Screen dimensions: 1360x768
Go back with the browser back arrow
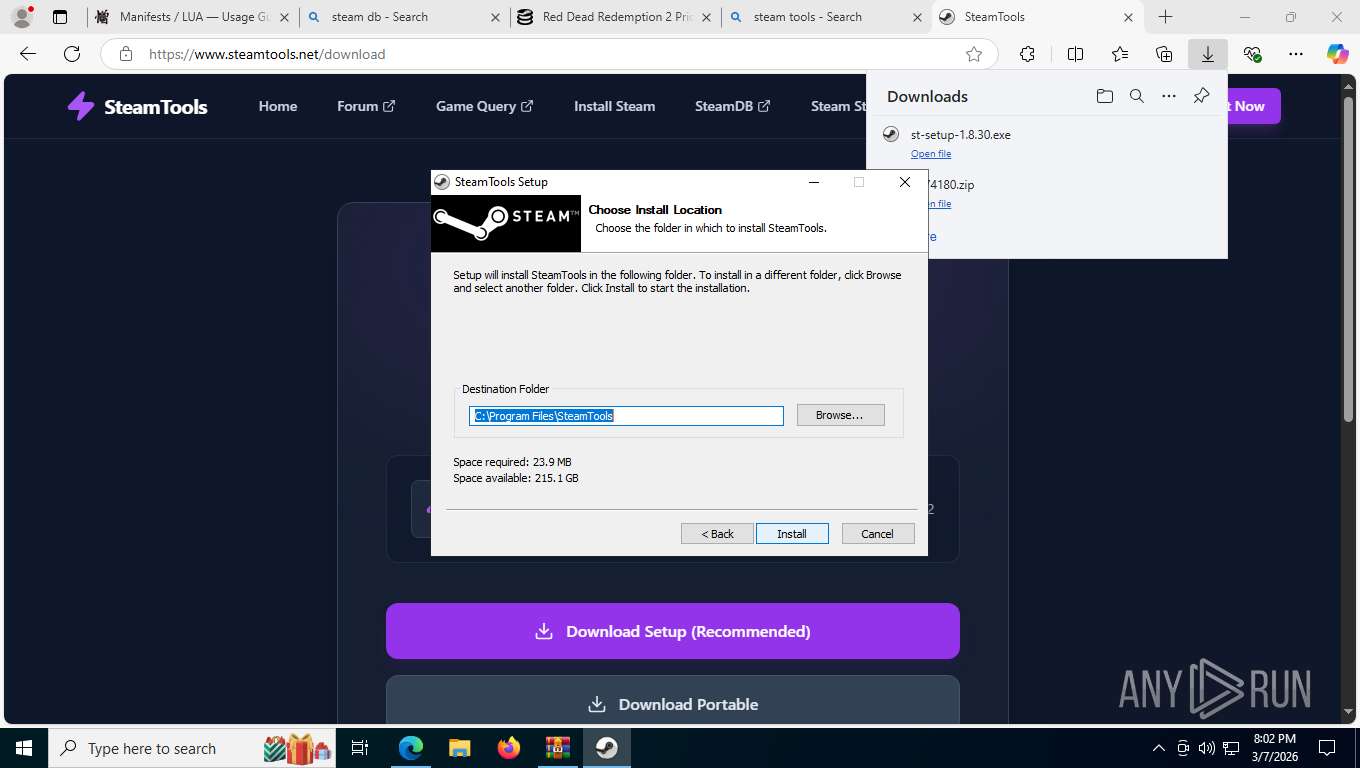(x=28, y=54)
